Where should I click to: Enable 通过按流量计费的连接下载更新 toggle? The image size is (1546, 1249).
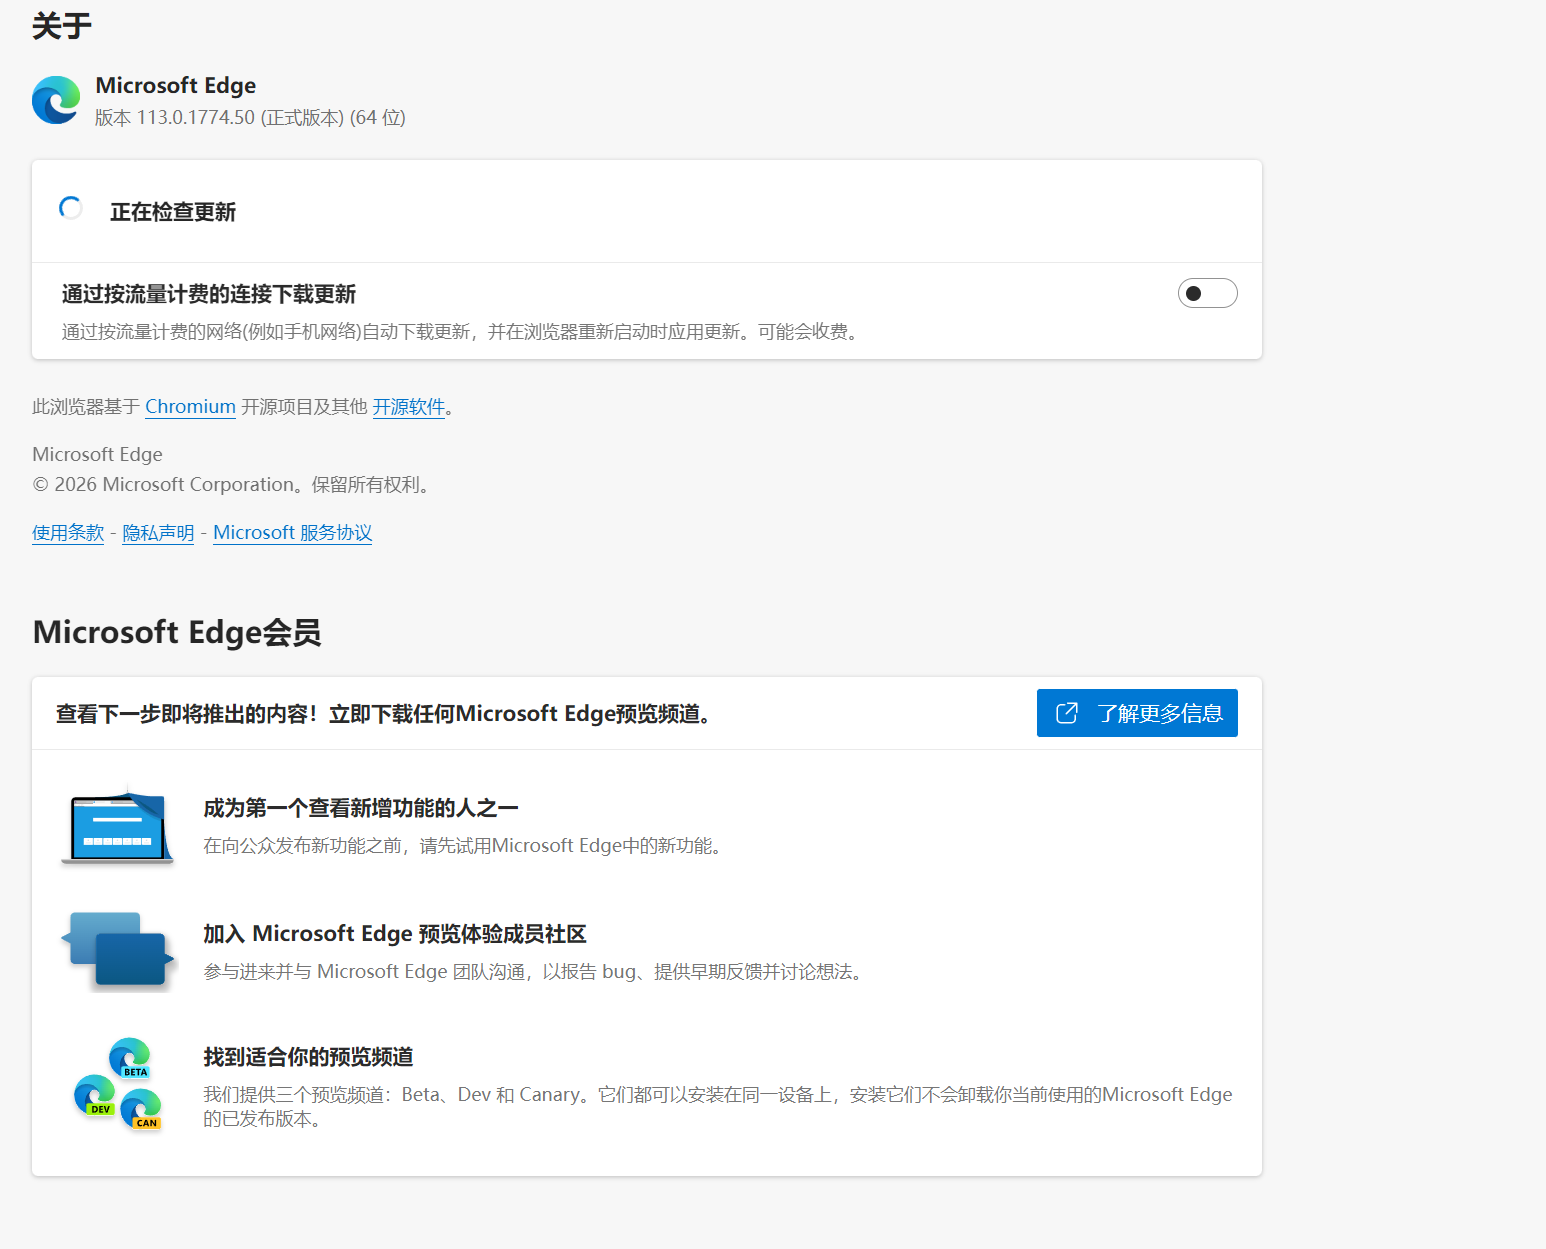coord(1207,292)
